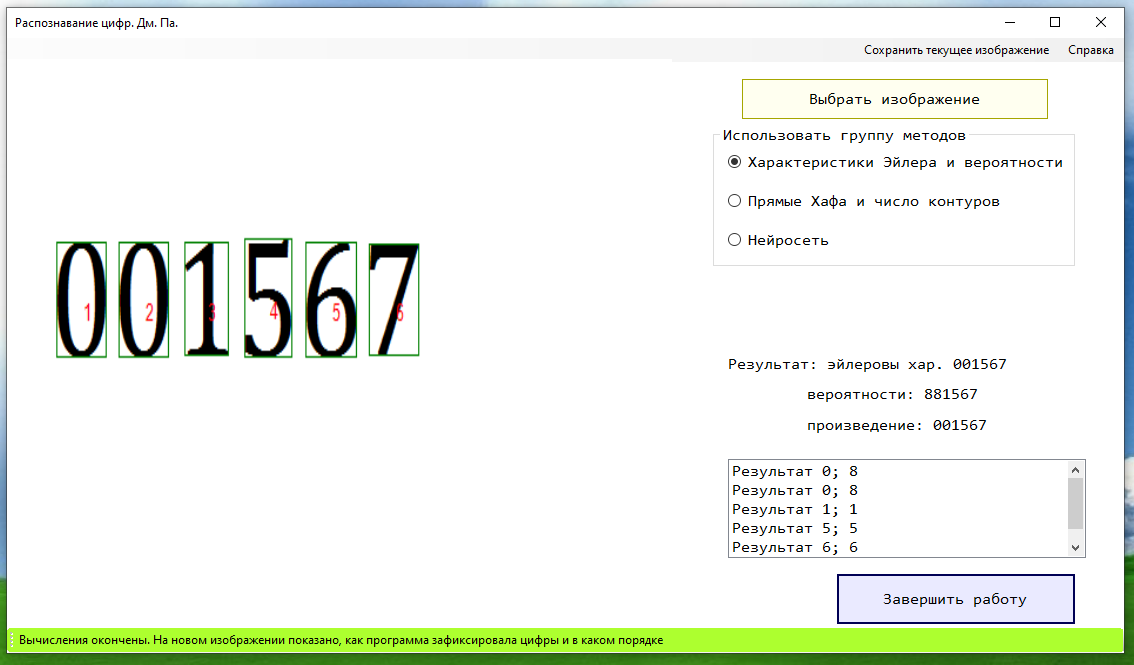Click the detected digit 7 box
The height and width of the screenshot is (665, 1134).
click(393, 300)
